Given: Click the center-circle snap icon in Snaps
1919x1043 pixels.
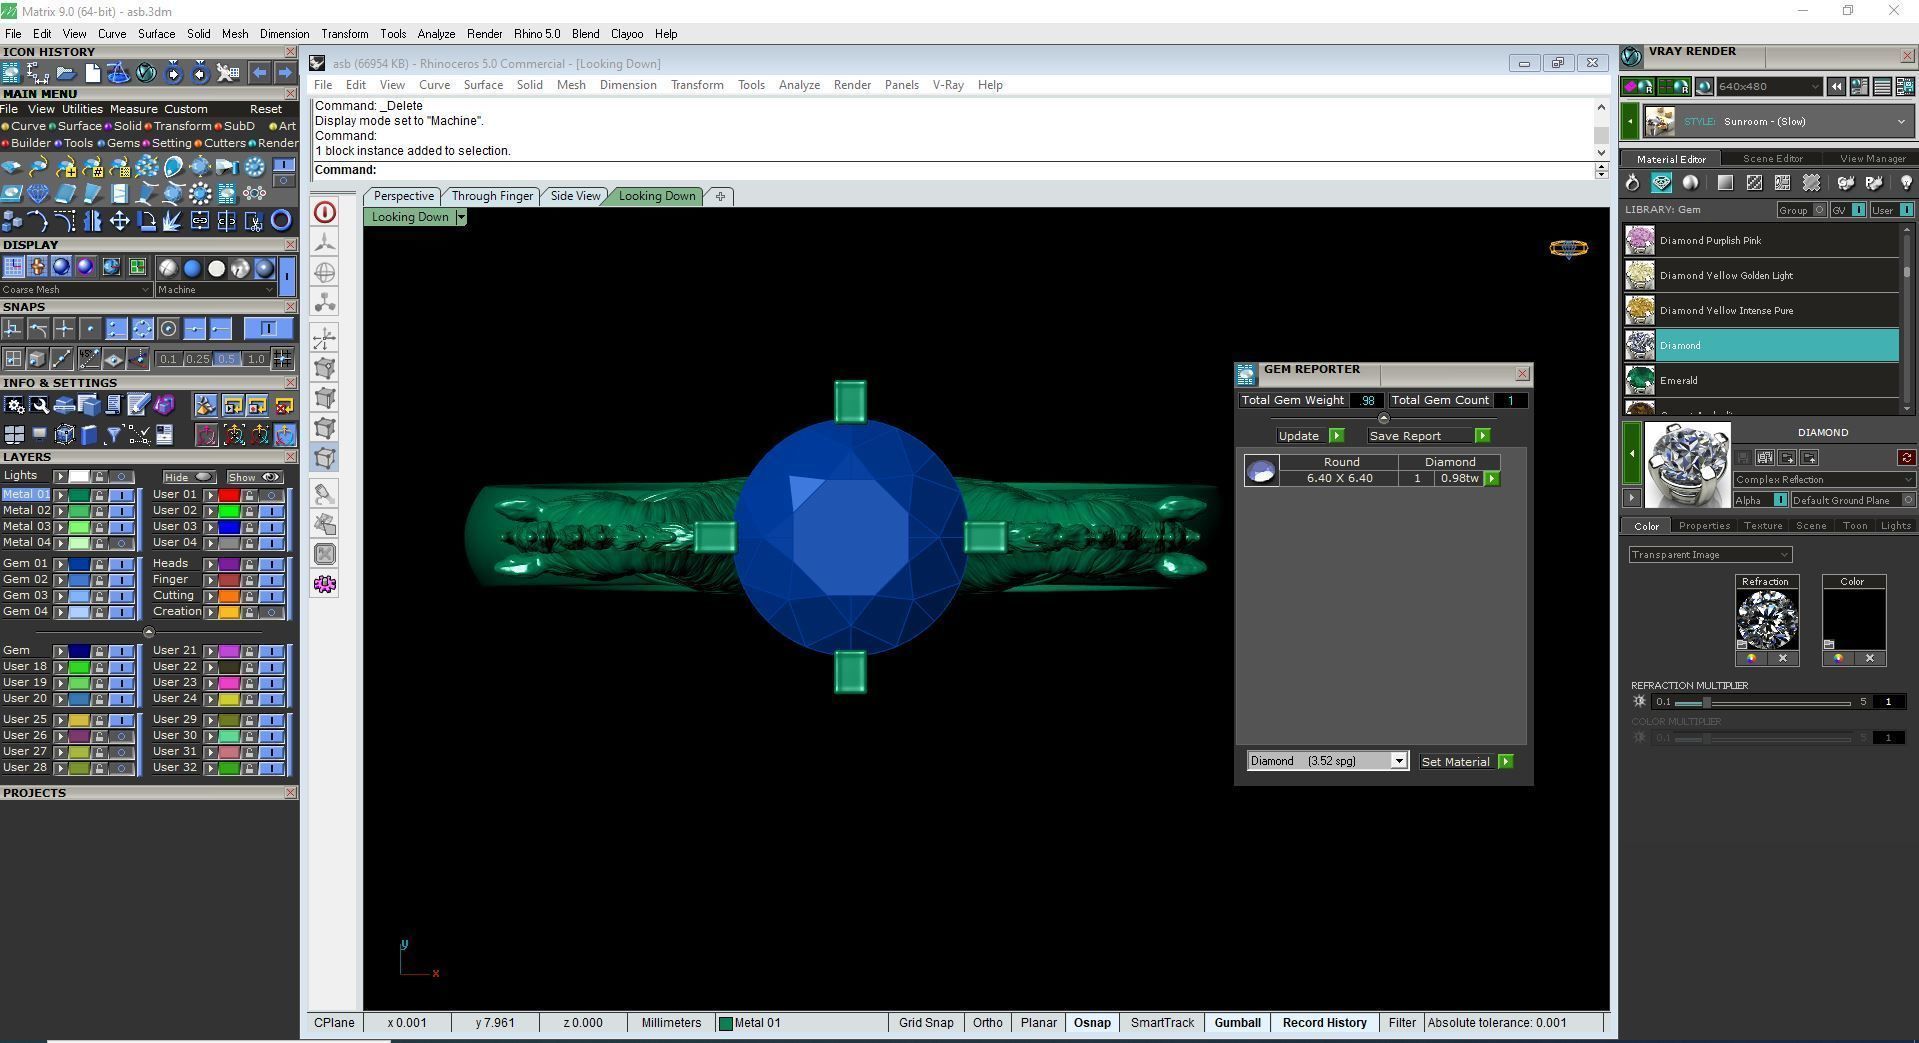Looking at the screenshot, I should coord(168,328).
